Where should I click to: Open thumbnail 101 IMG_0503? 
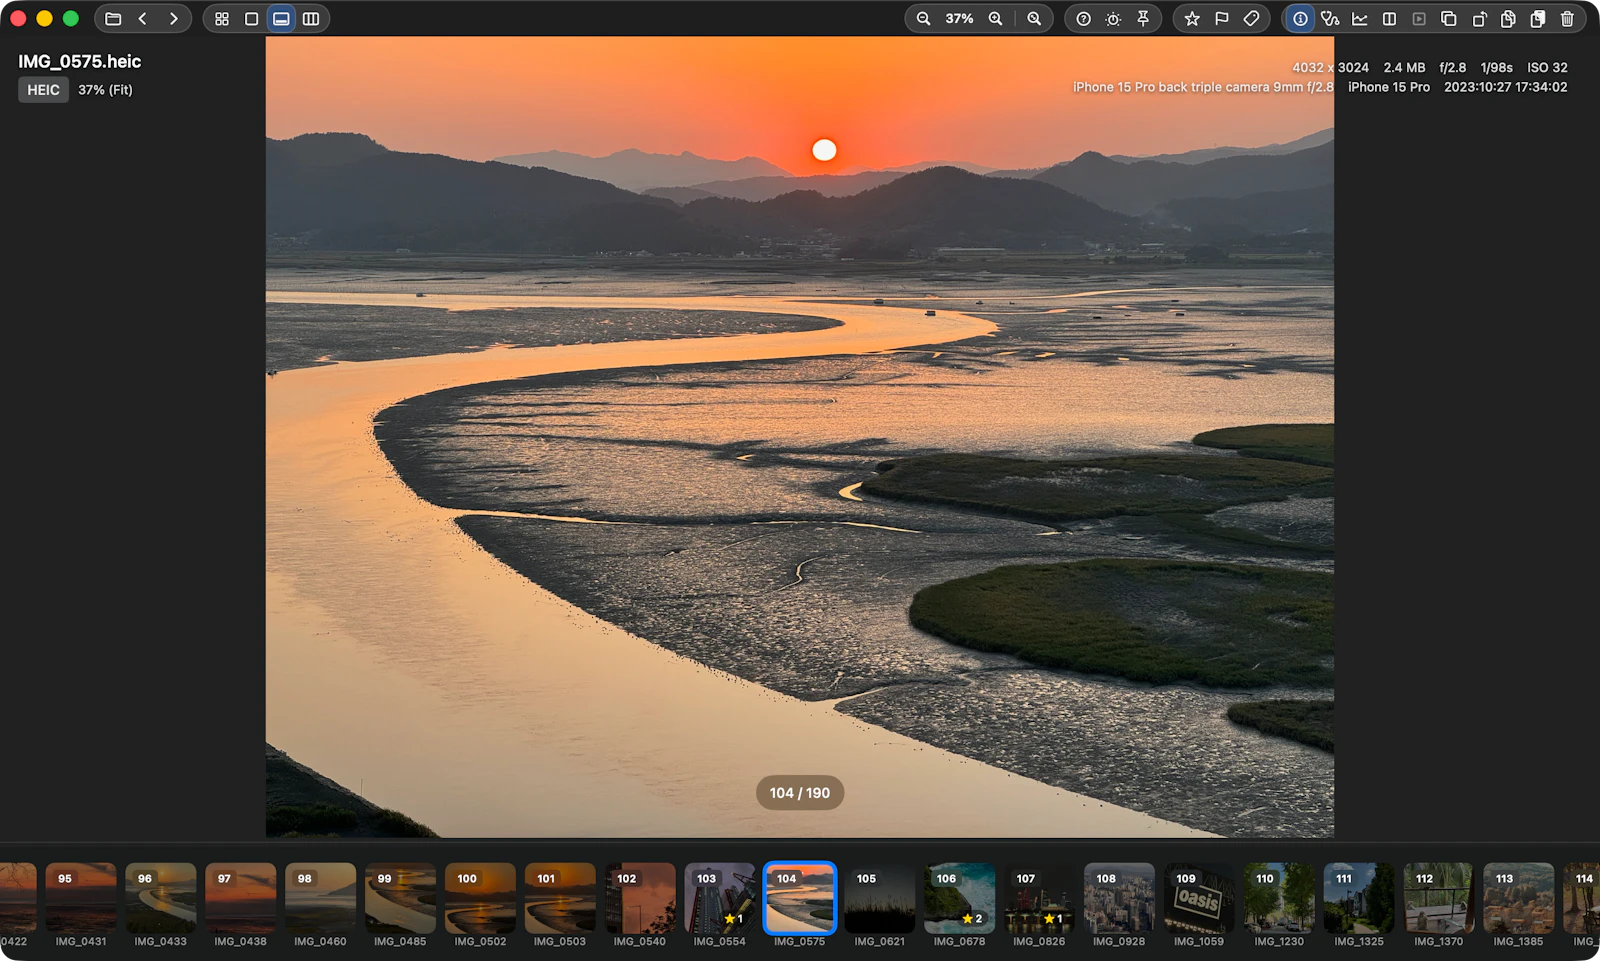point(560,899)
